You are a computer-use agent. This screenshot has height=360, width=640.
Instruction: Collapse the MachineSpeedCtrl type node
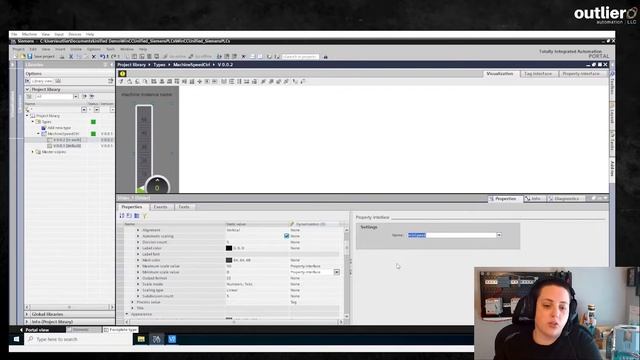click(39, 134)
